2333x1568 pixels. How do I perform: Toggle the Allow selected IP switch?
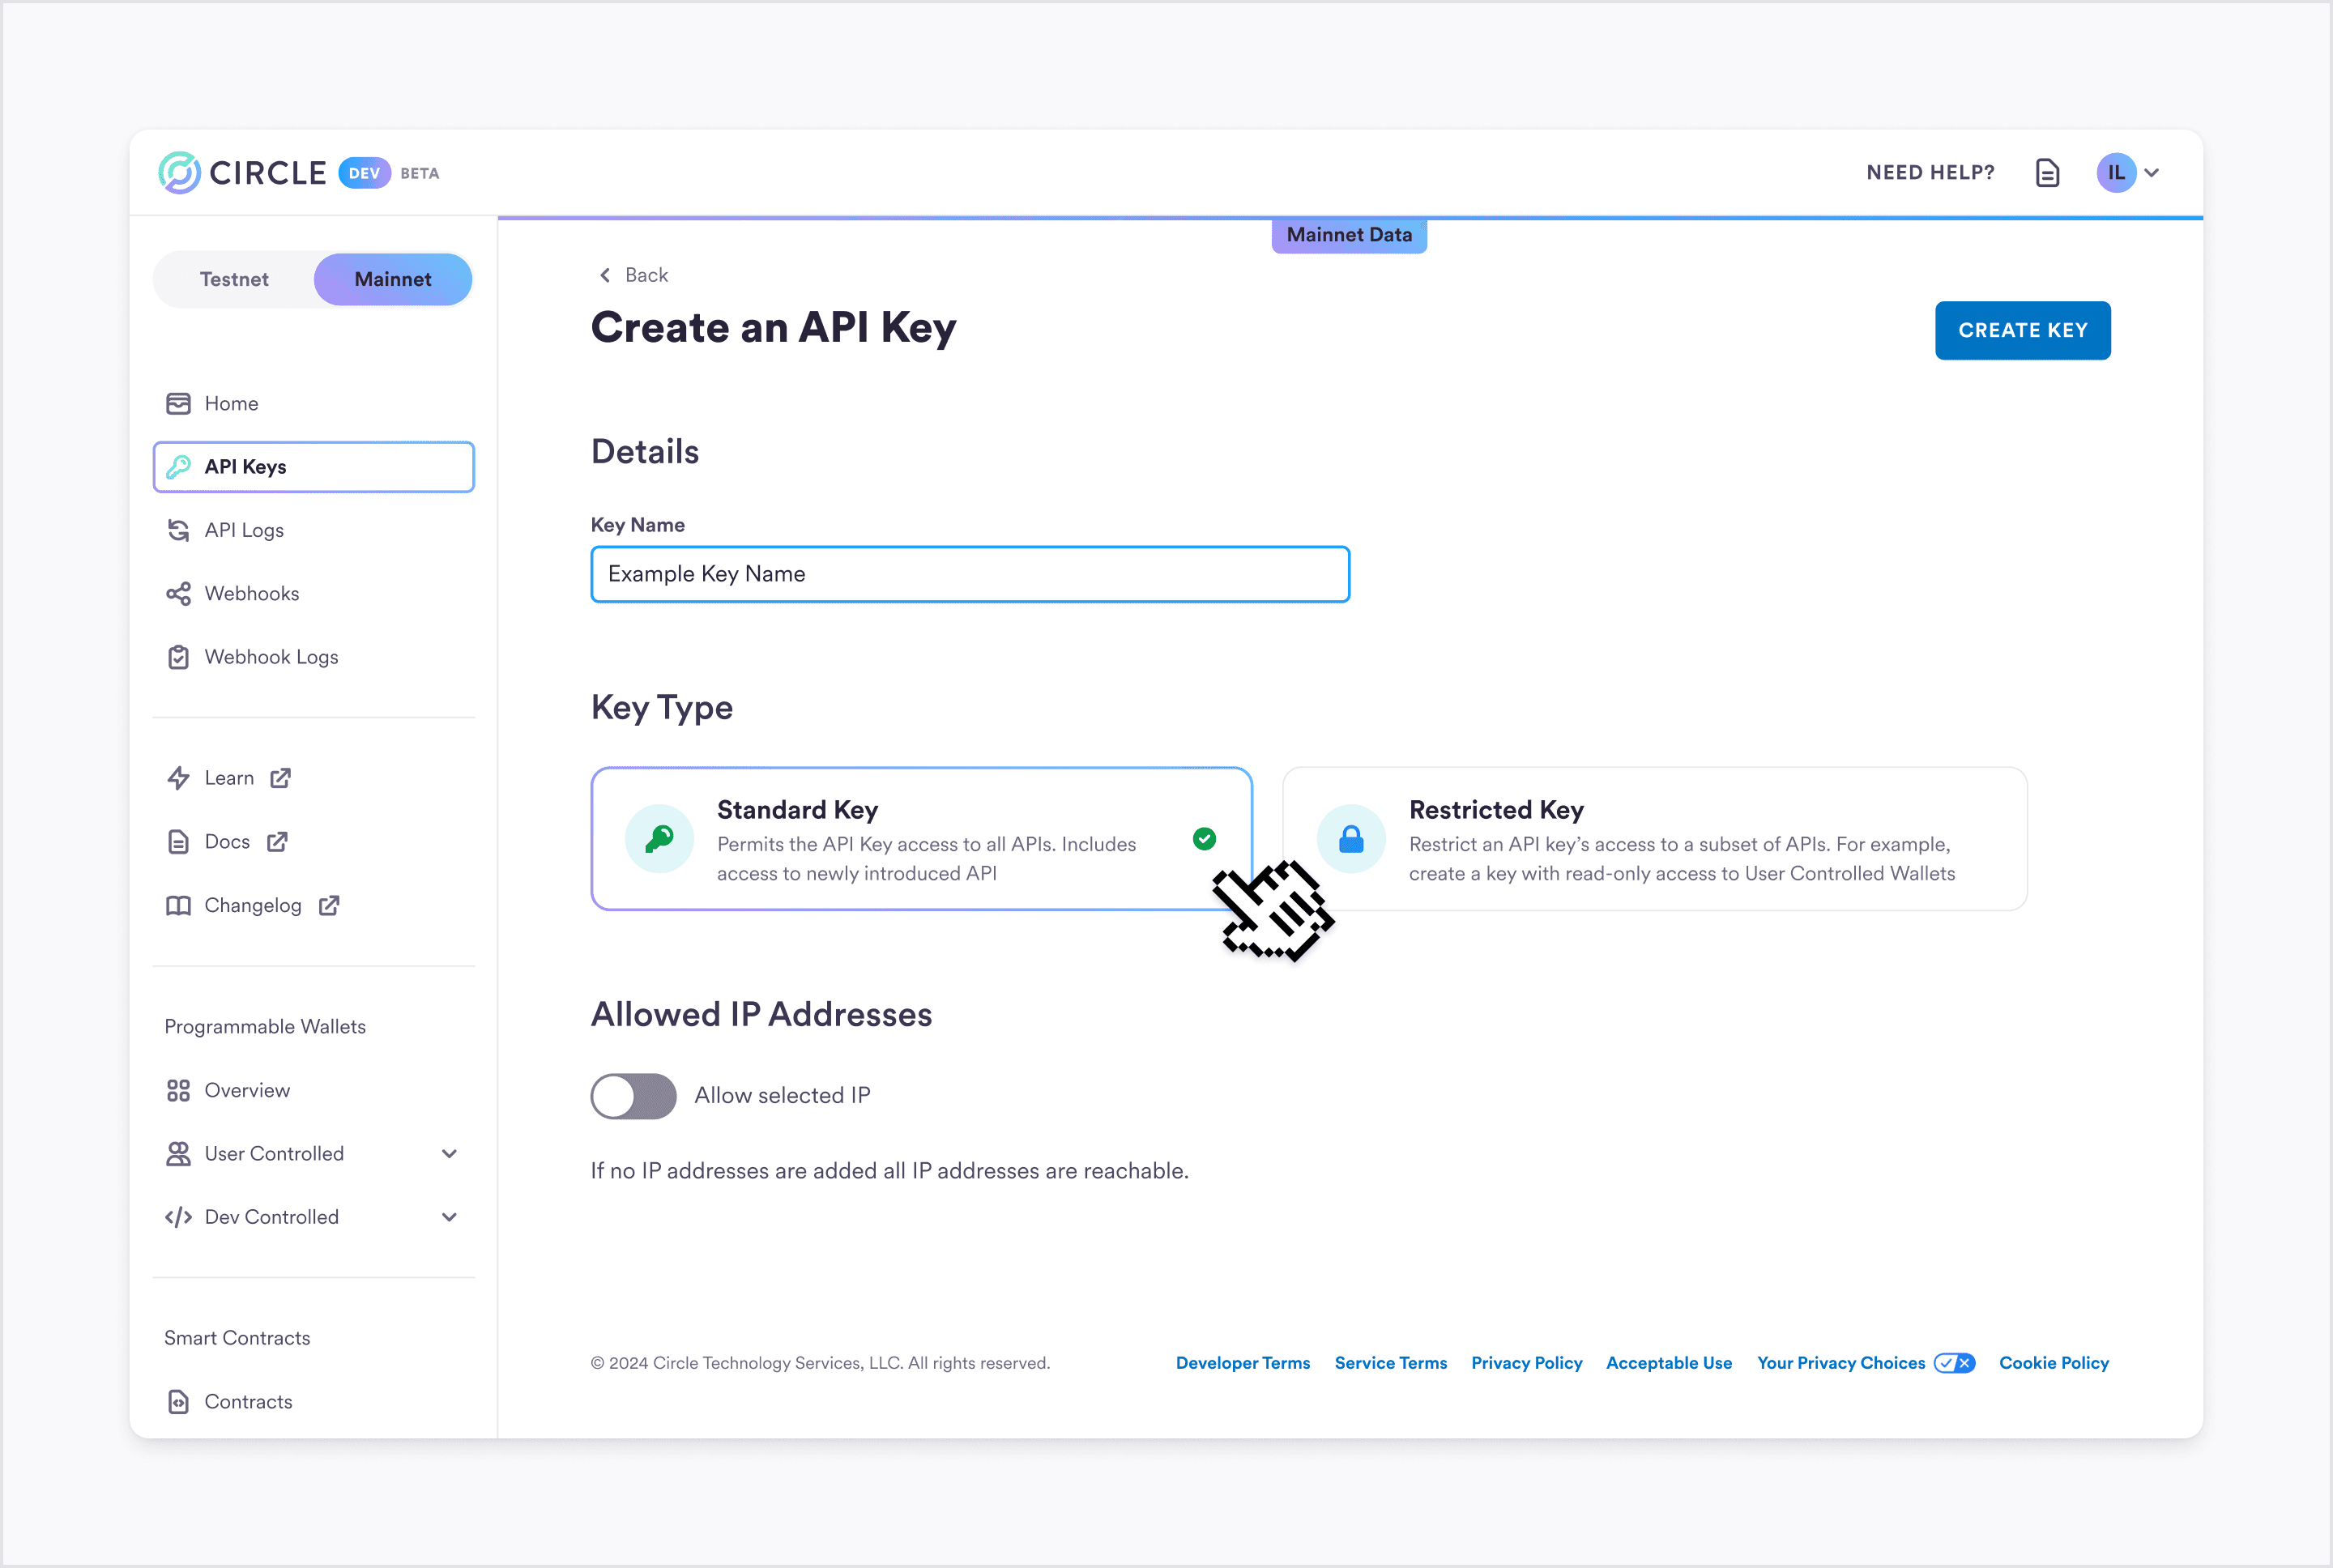coord(633,1096)
